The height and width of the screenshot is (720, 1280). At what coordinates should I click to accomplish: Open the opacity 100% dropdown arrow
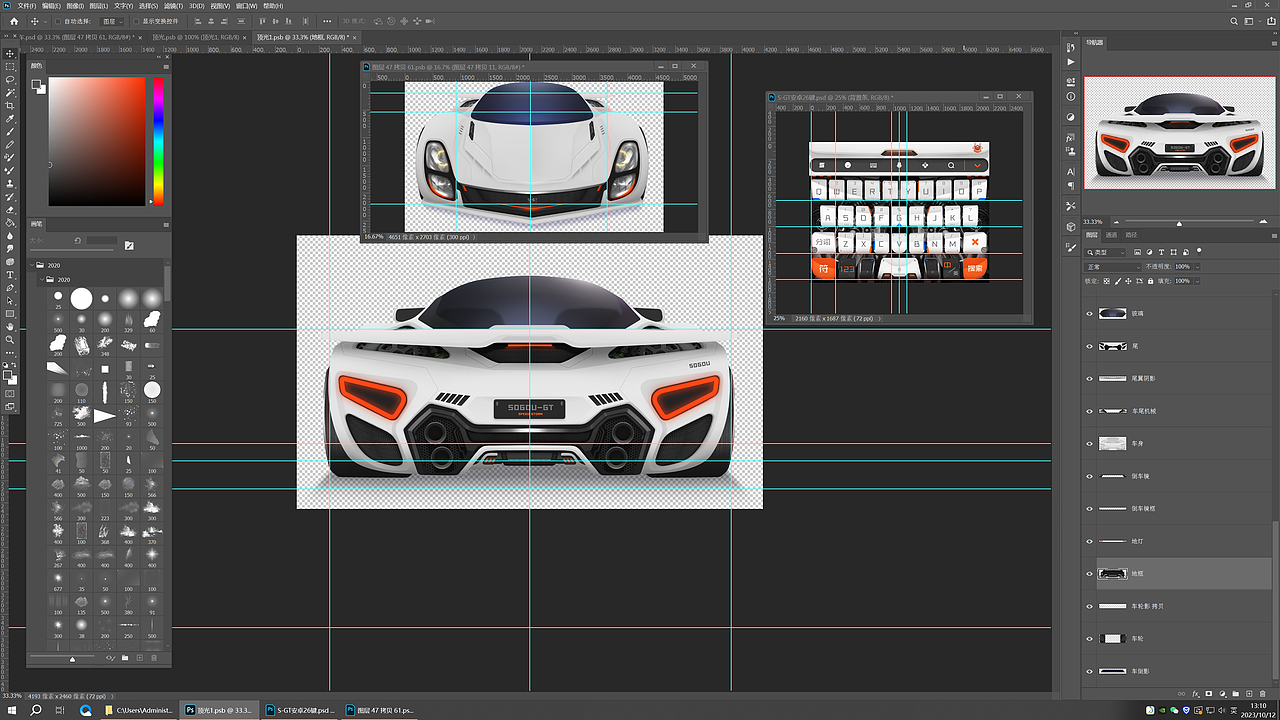(x=1196, y=267)
